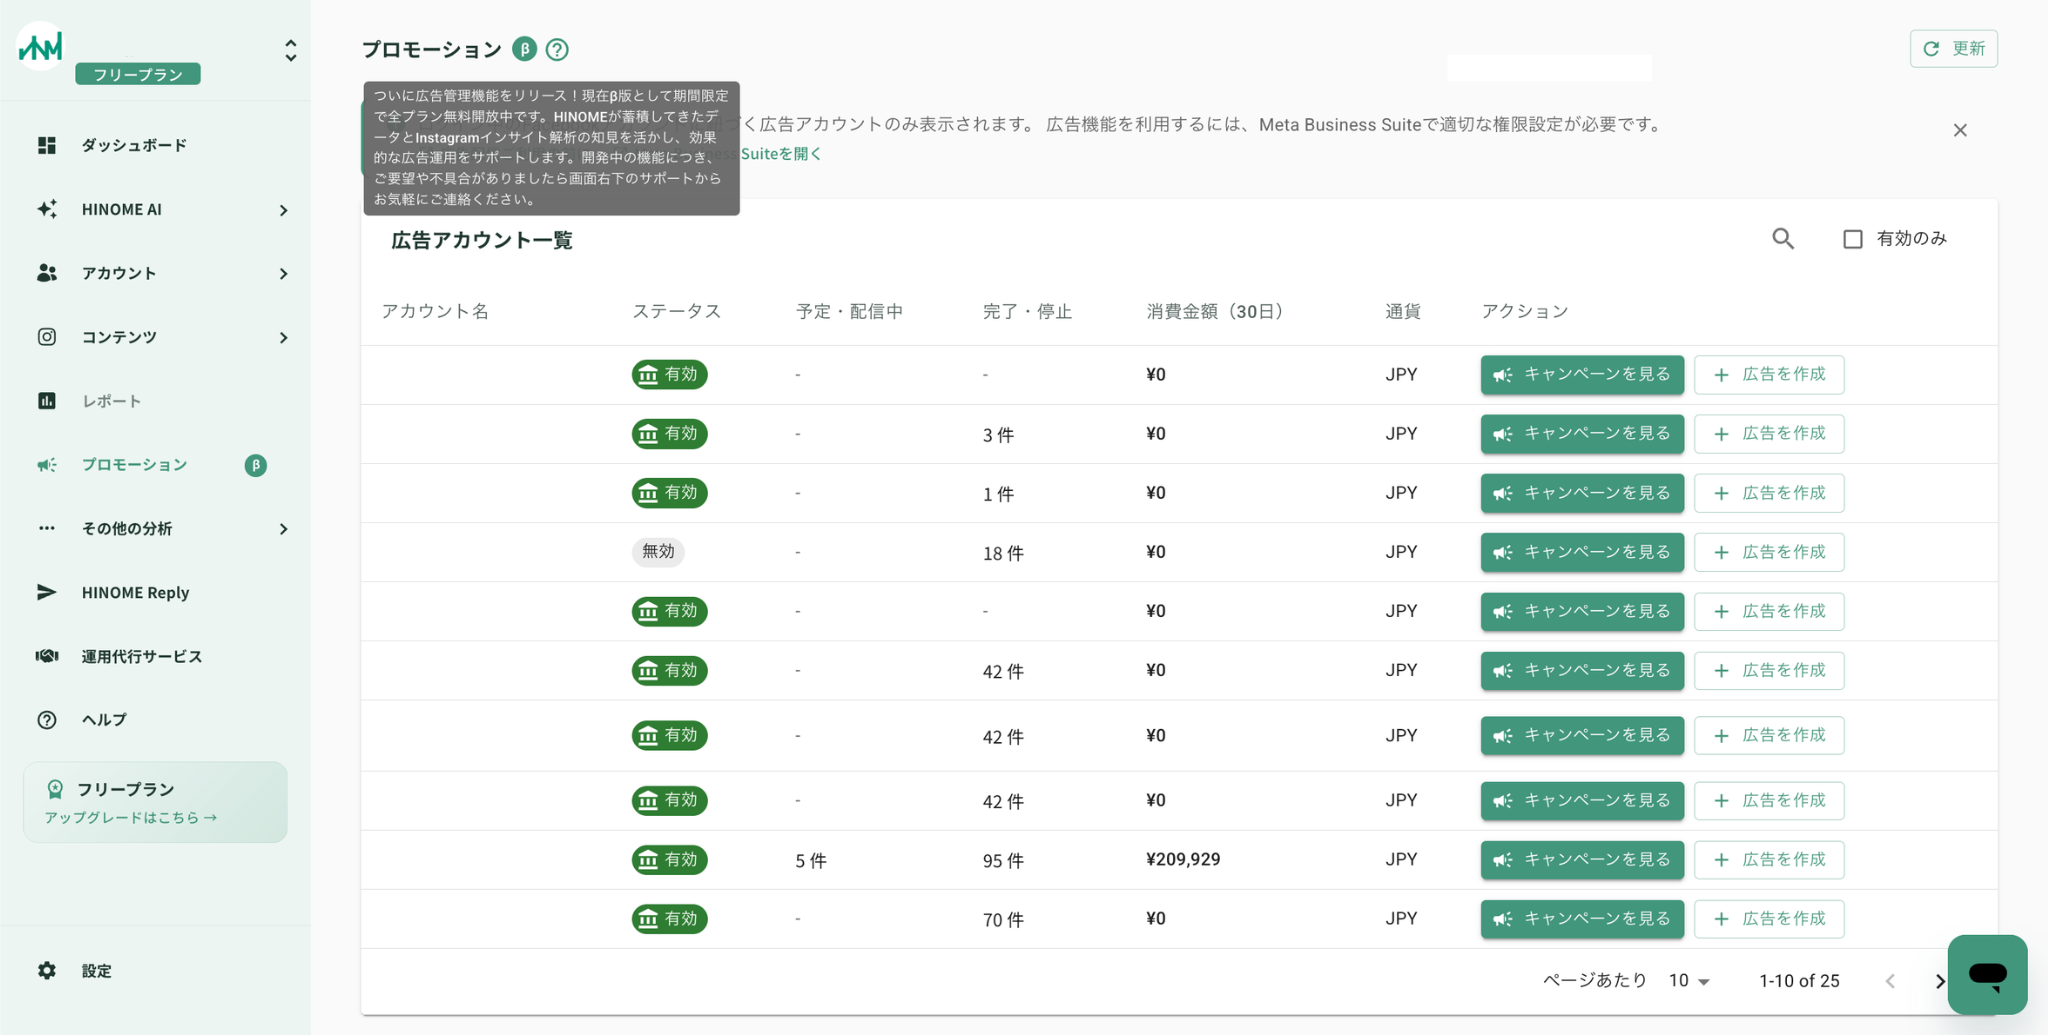Click キャンペーンを見る in the ¥209,929 row
The width and height of the screenshot is (2048, 1035).
click(x=1582, y=860)
